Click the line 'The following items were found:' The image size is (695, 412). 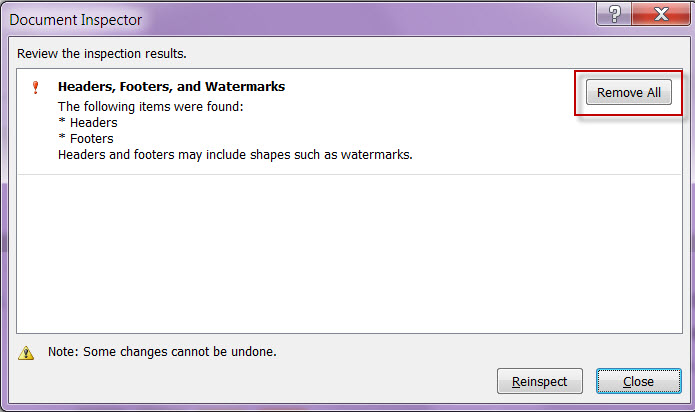pyautogui.click(x=151, y=107)
